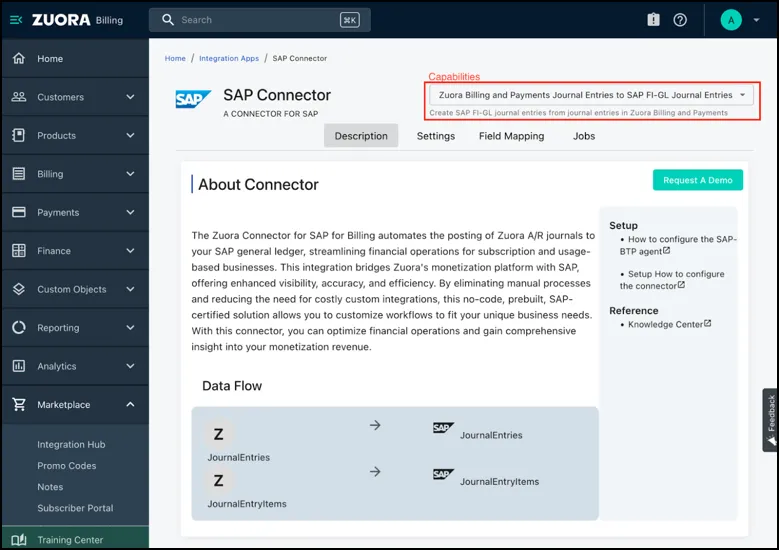Click the Reporting circular icon
Screen dimensions: 779x550
[19, 327]
